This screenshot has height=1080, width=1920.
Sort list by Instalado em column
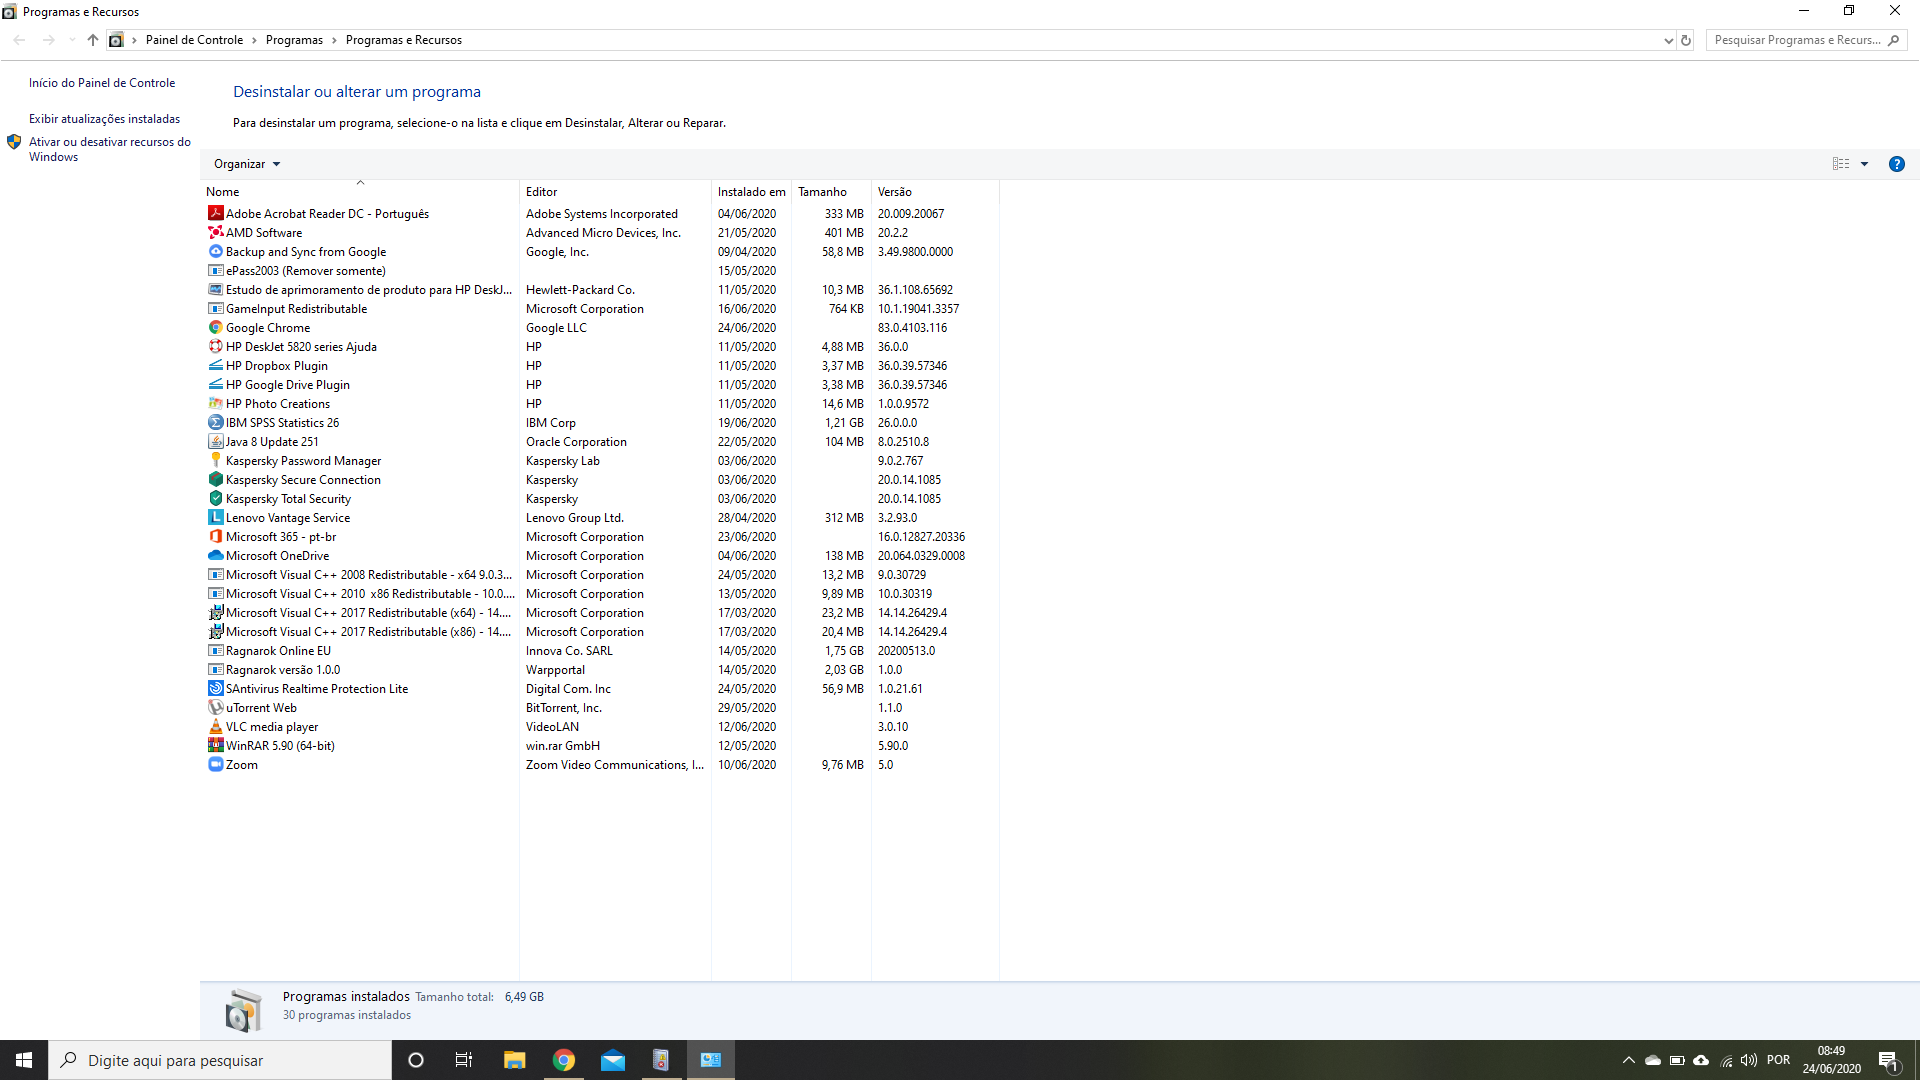coord(751,192)
